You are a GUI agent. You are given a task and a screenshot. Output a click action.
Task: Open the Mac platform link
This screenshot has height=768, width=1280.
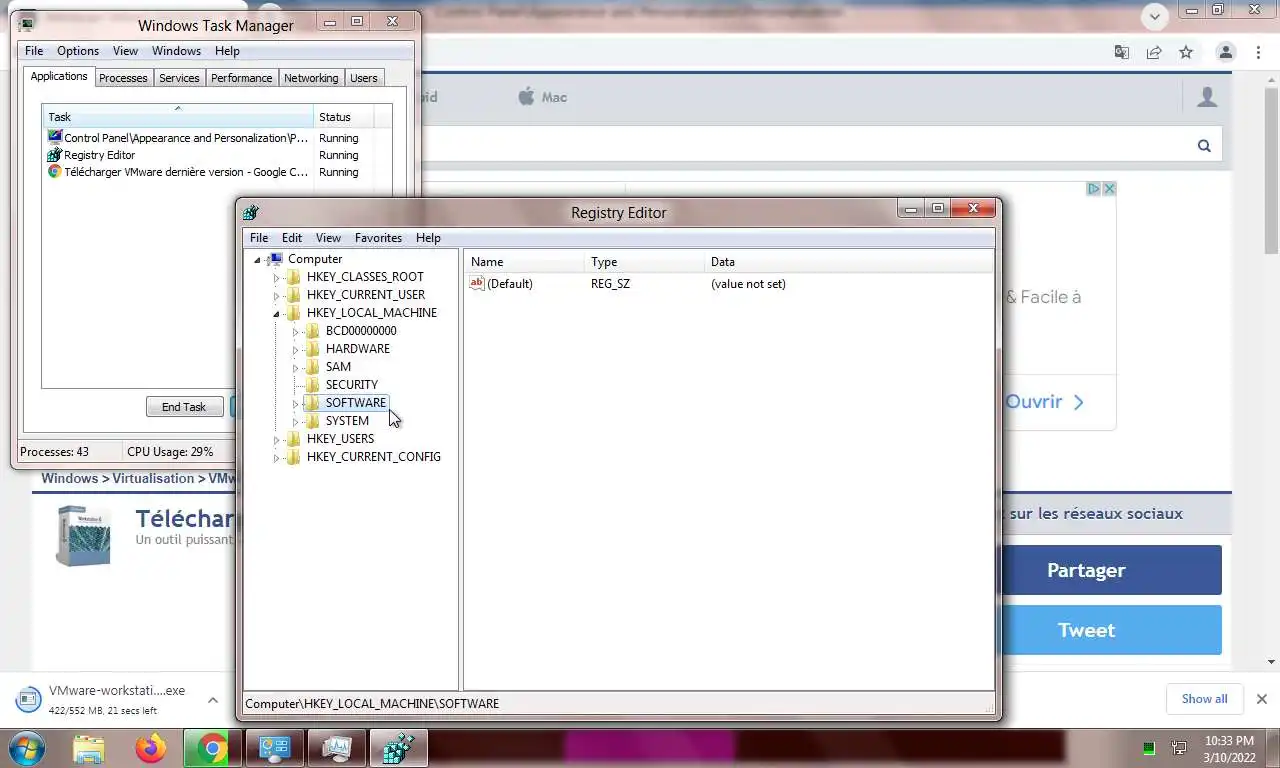click(543, 97)
